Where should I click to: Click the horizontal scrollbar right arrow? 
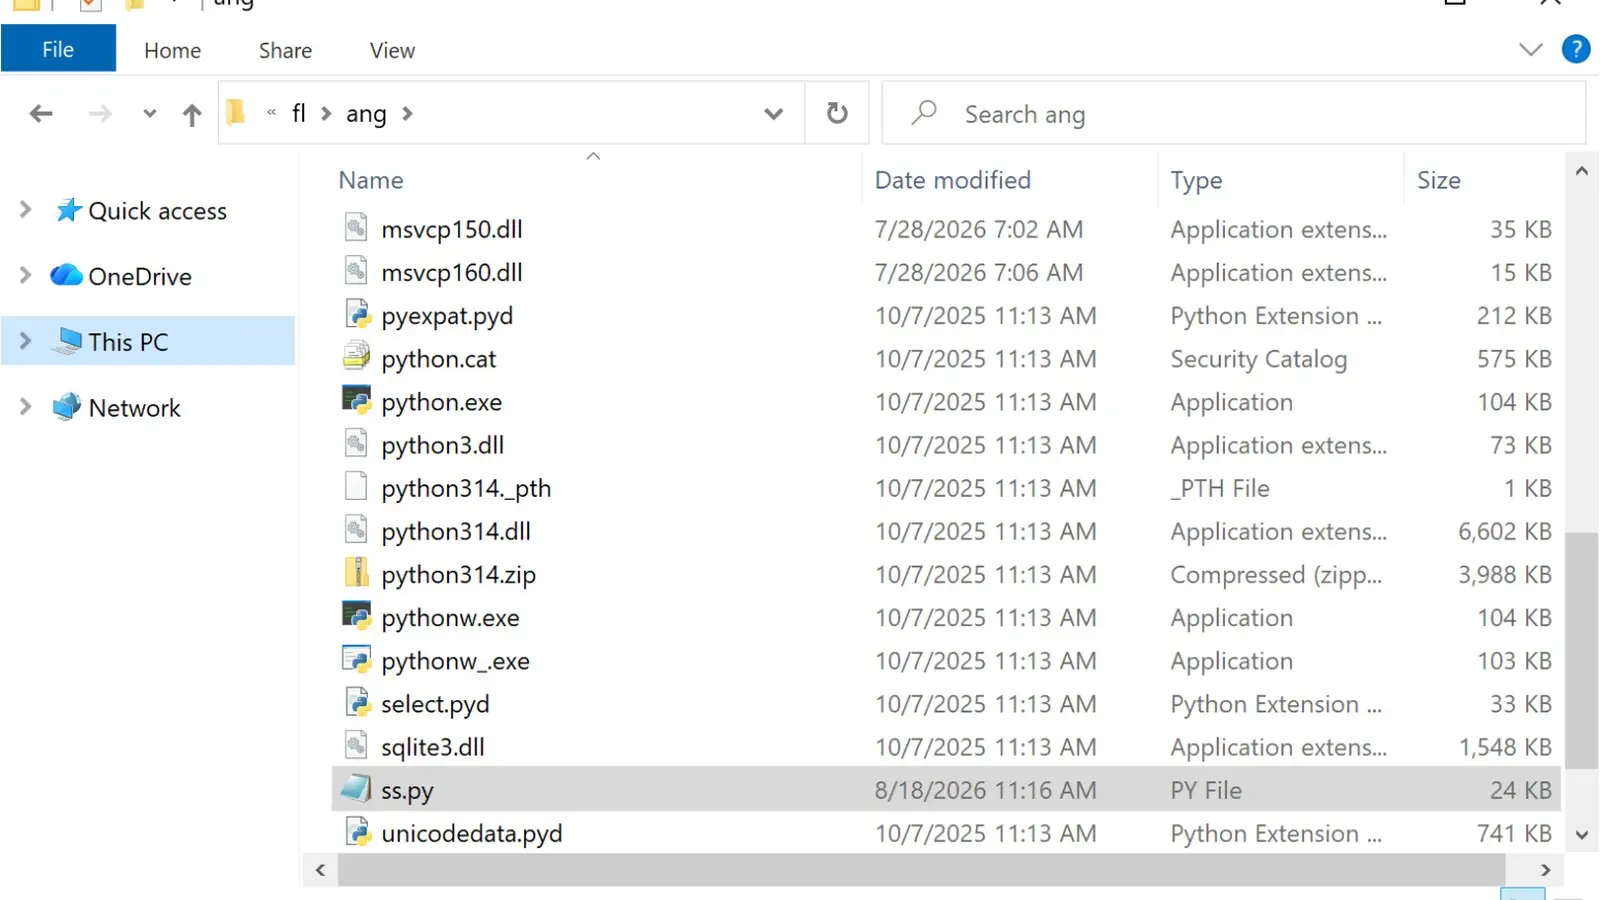tap(1545, 870)
